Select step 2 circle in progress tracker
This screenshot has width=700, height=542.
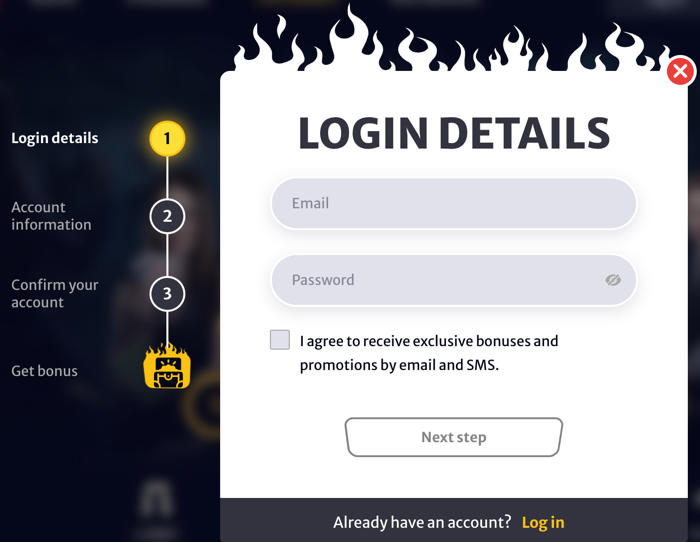pos(167,216)
